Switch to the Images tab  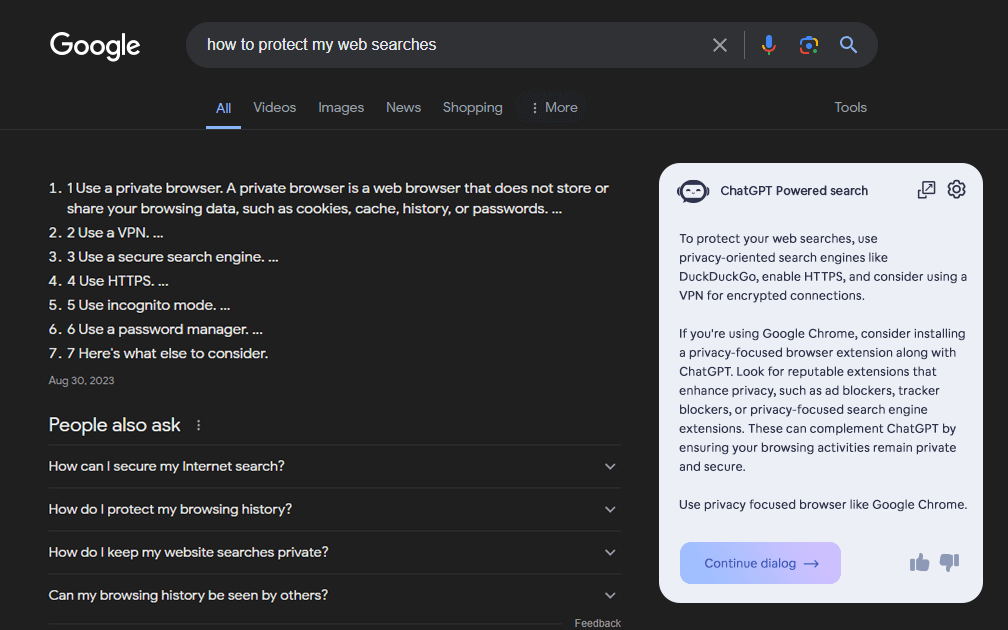[341, 108]
